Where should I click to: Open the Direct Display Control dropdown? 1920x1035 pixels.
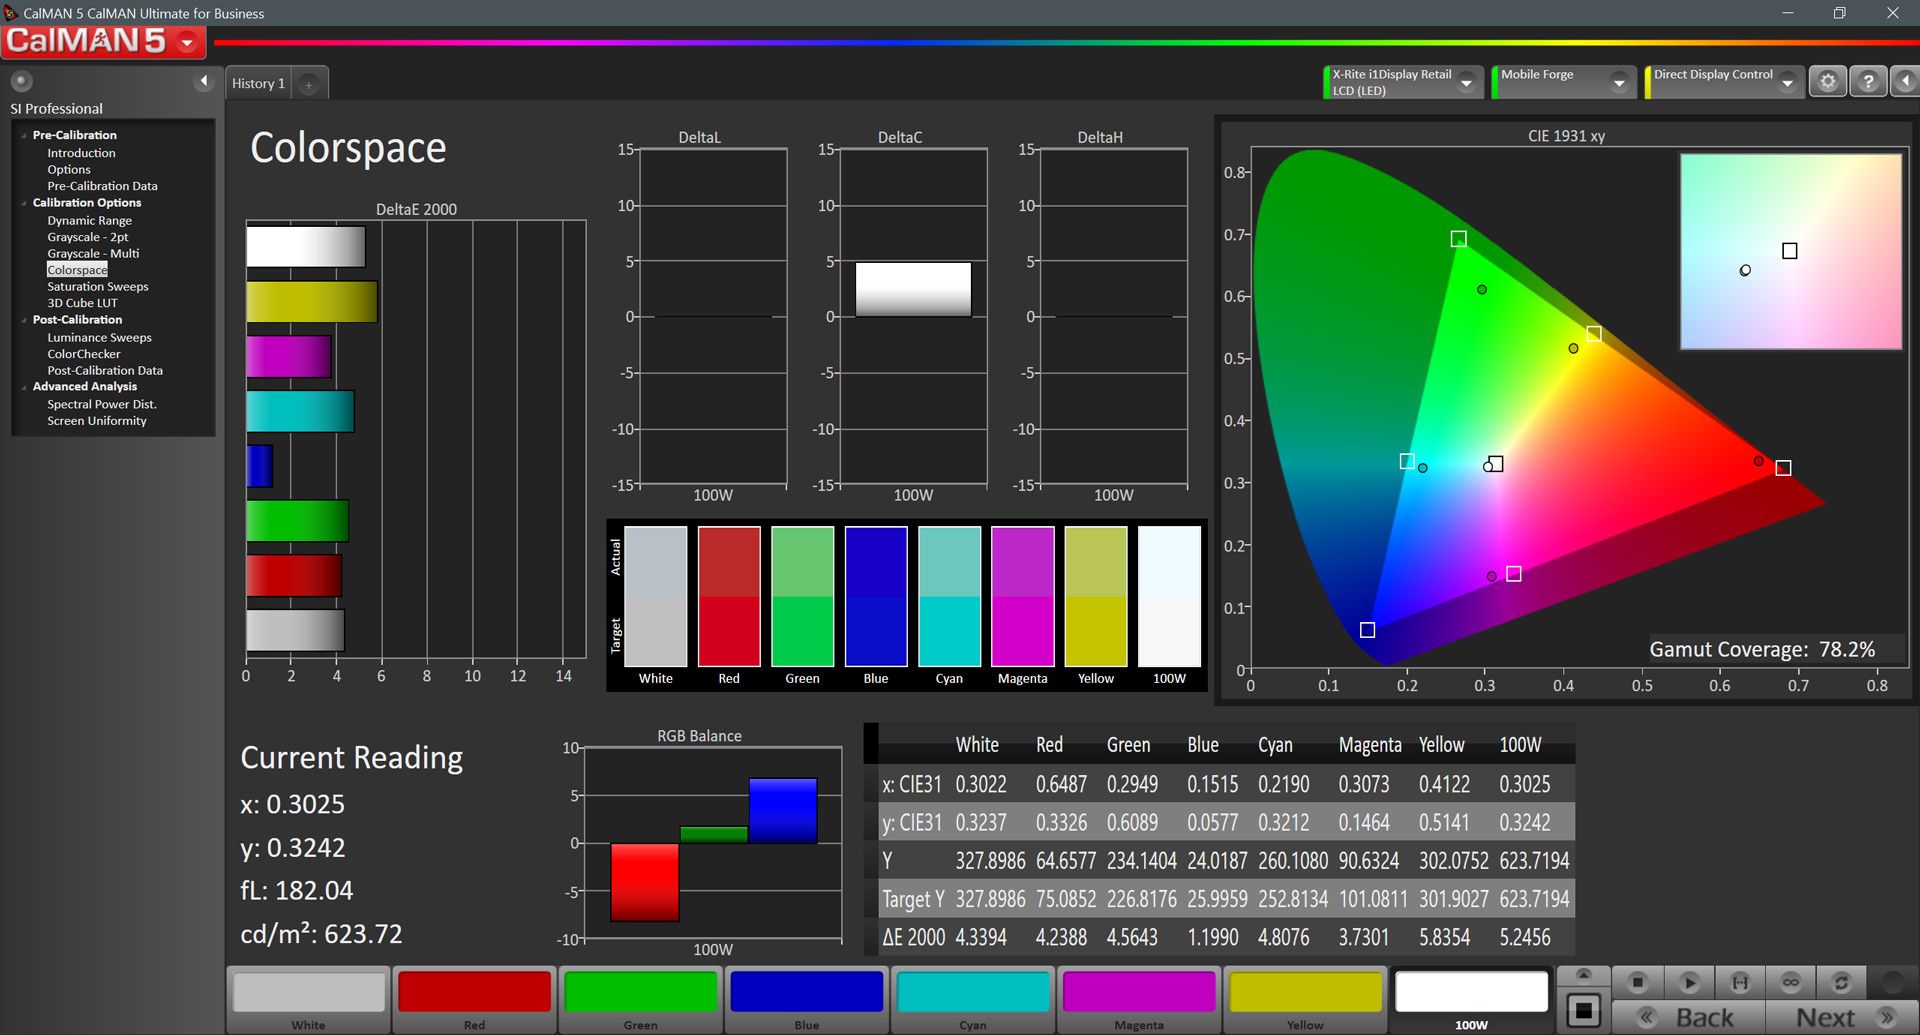click(x=1787, y=83)
